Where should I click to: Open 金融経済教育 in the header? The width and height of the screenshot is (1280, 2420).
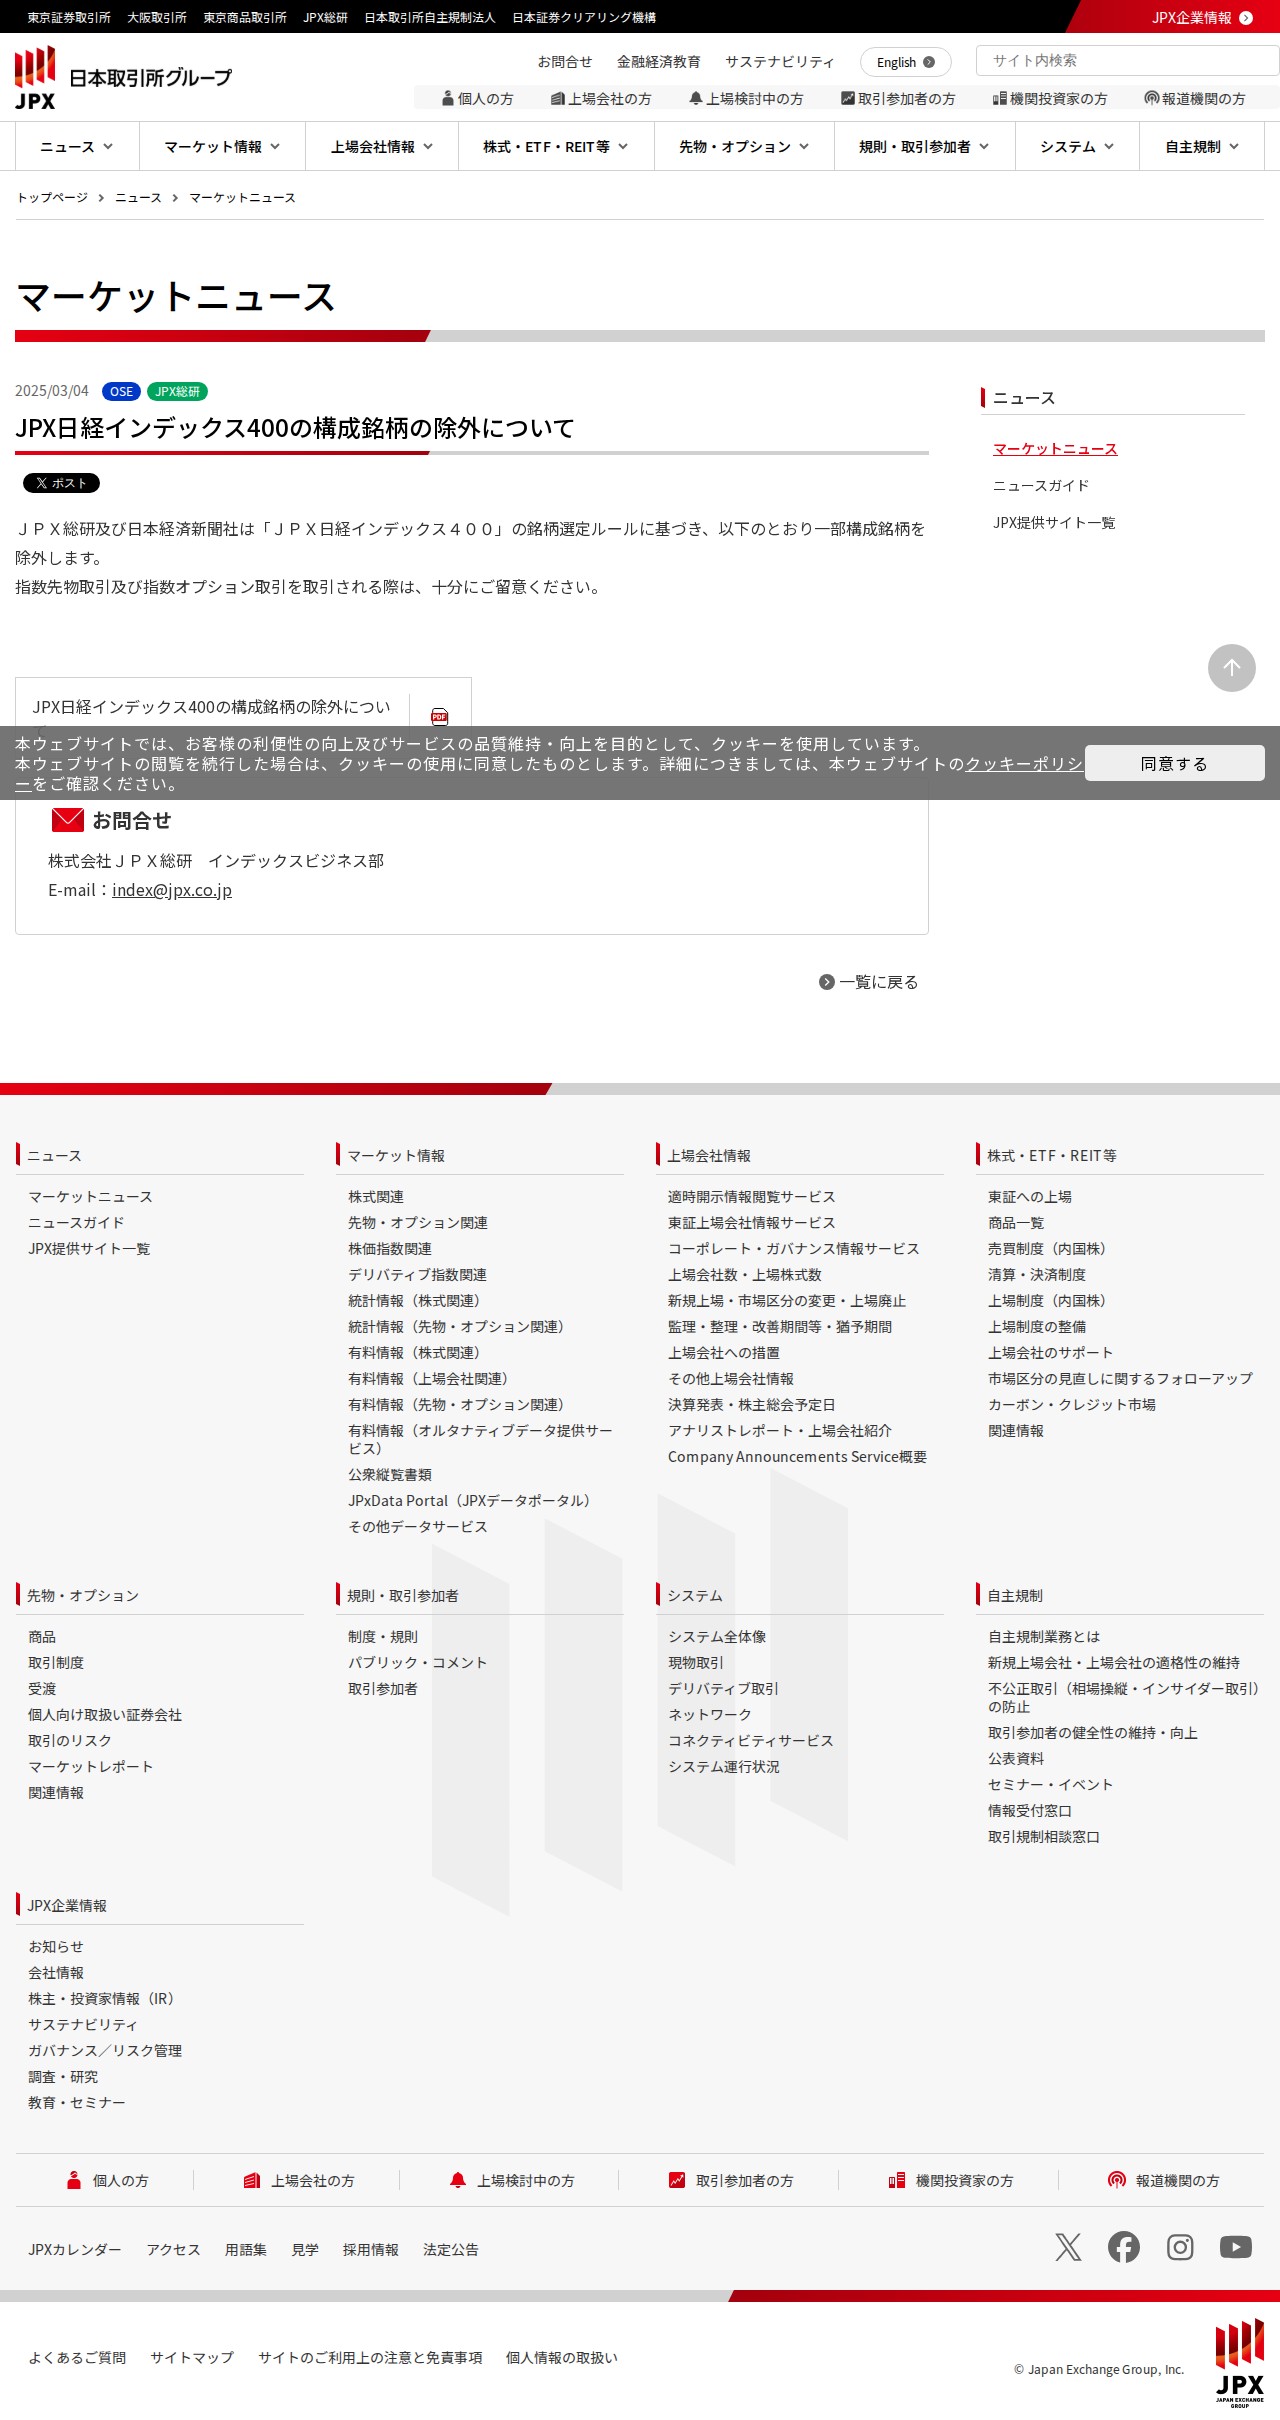click(x=659, y=62)
